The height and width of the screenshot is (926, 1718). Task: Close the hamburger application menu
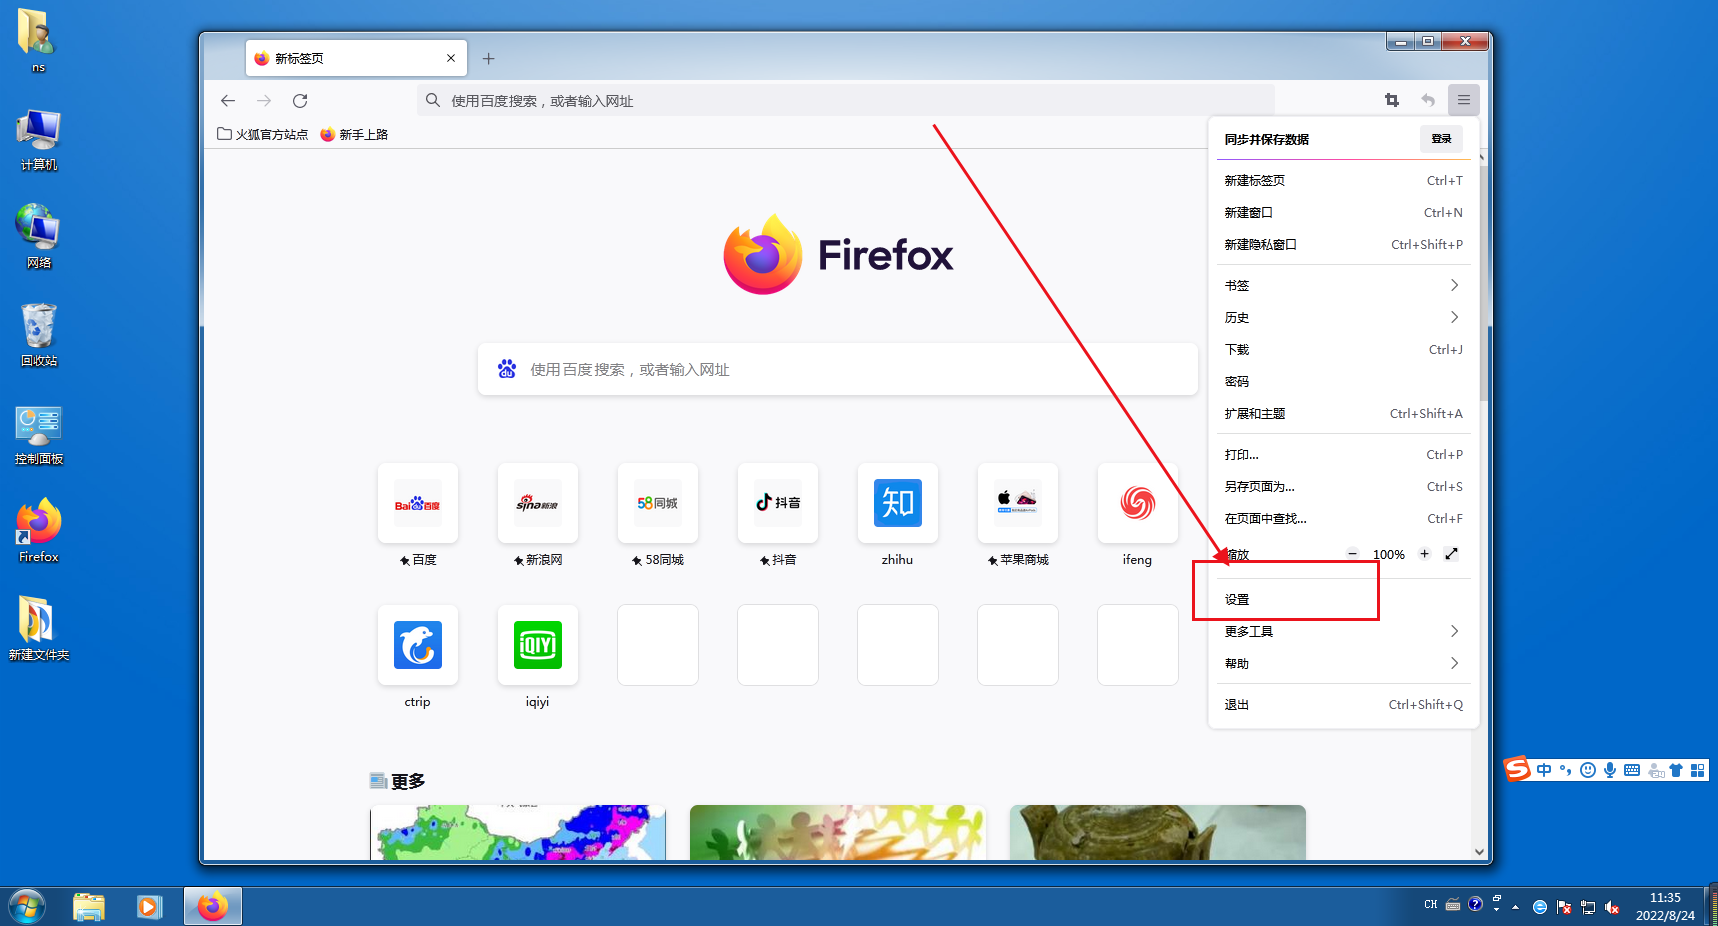pos(1464,100)
